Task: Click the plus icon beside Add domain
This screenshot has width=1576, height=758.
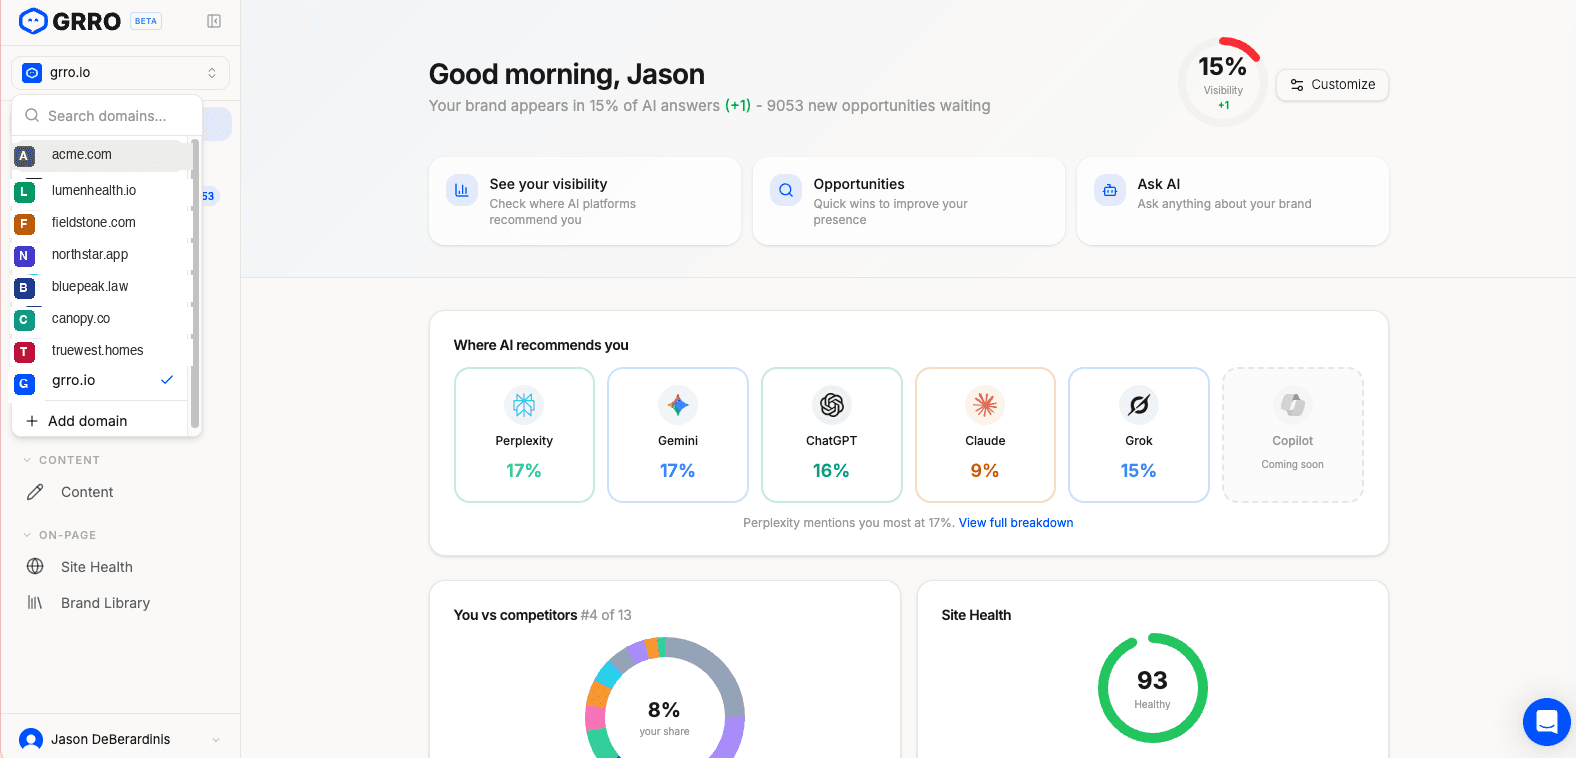Action: (x=32, y=421)
